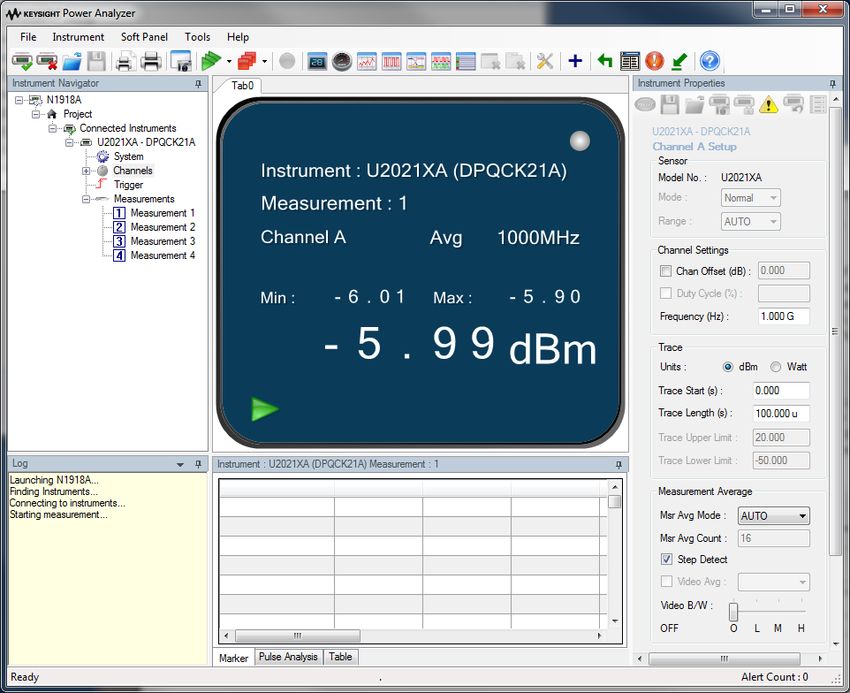
Task: Open the Log panel dropdown arrow
Action: point(180,465)
